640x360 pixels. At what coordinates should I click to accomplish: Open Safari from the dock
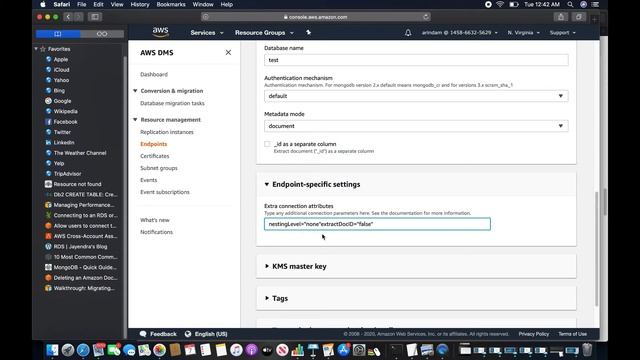tap(83, 350)
